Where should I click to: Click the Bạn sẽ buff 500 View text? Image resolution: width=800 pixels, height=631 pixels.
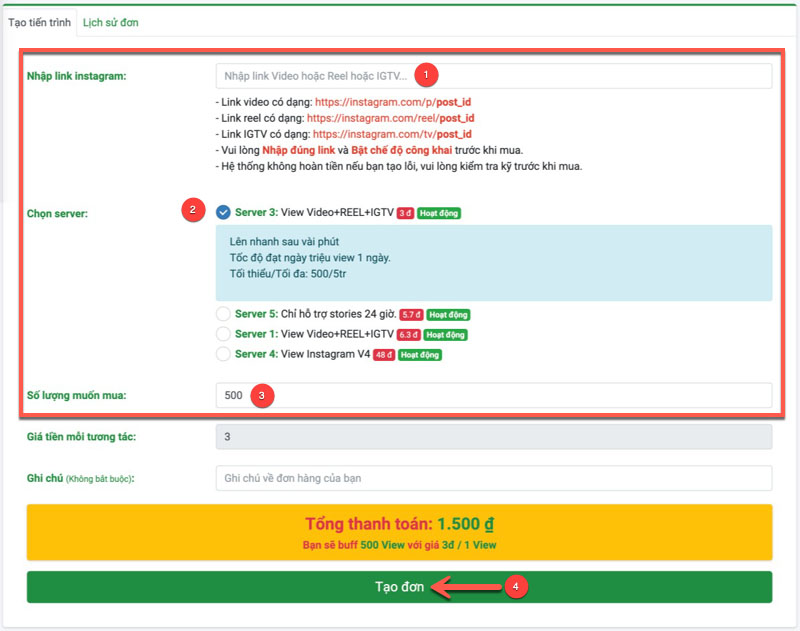pos(354,545)
